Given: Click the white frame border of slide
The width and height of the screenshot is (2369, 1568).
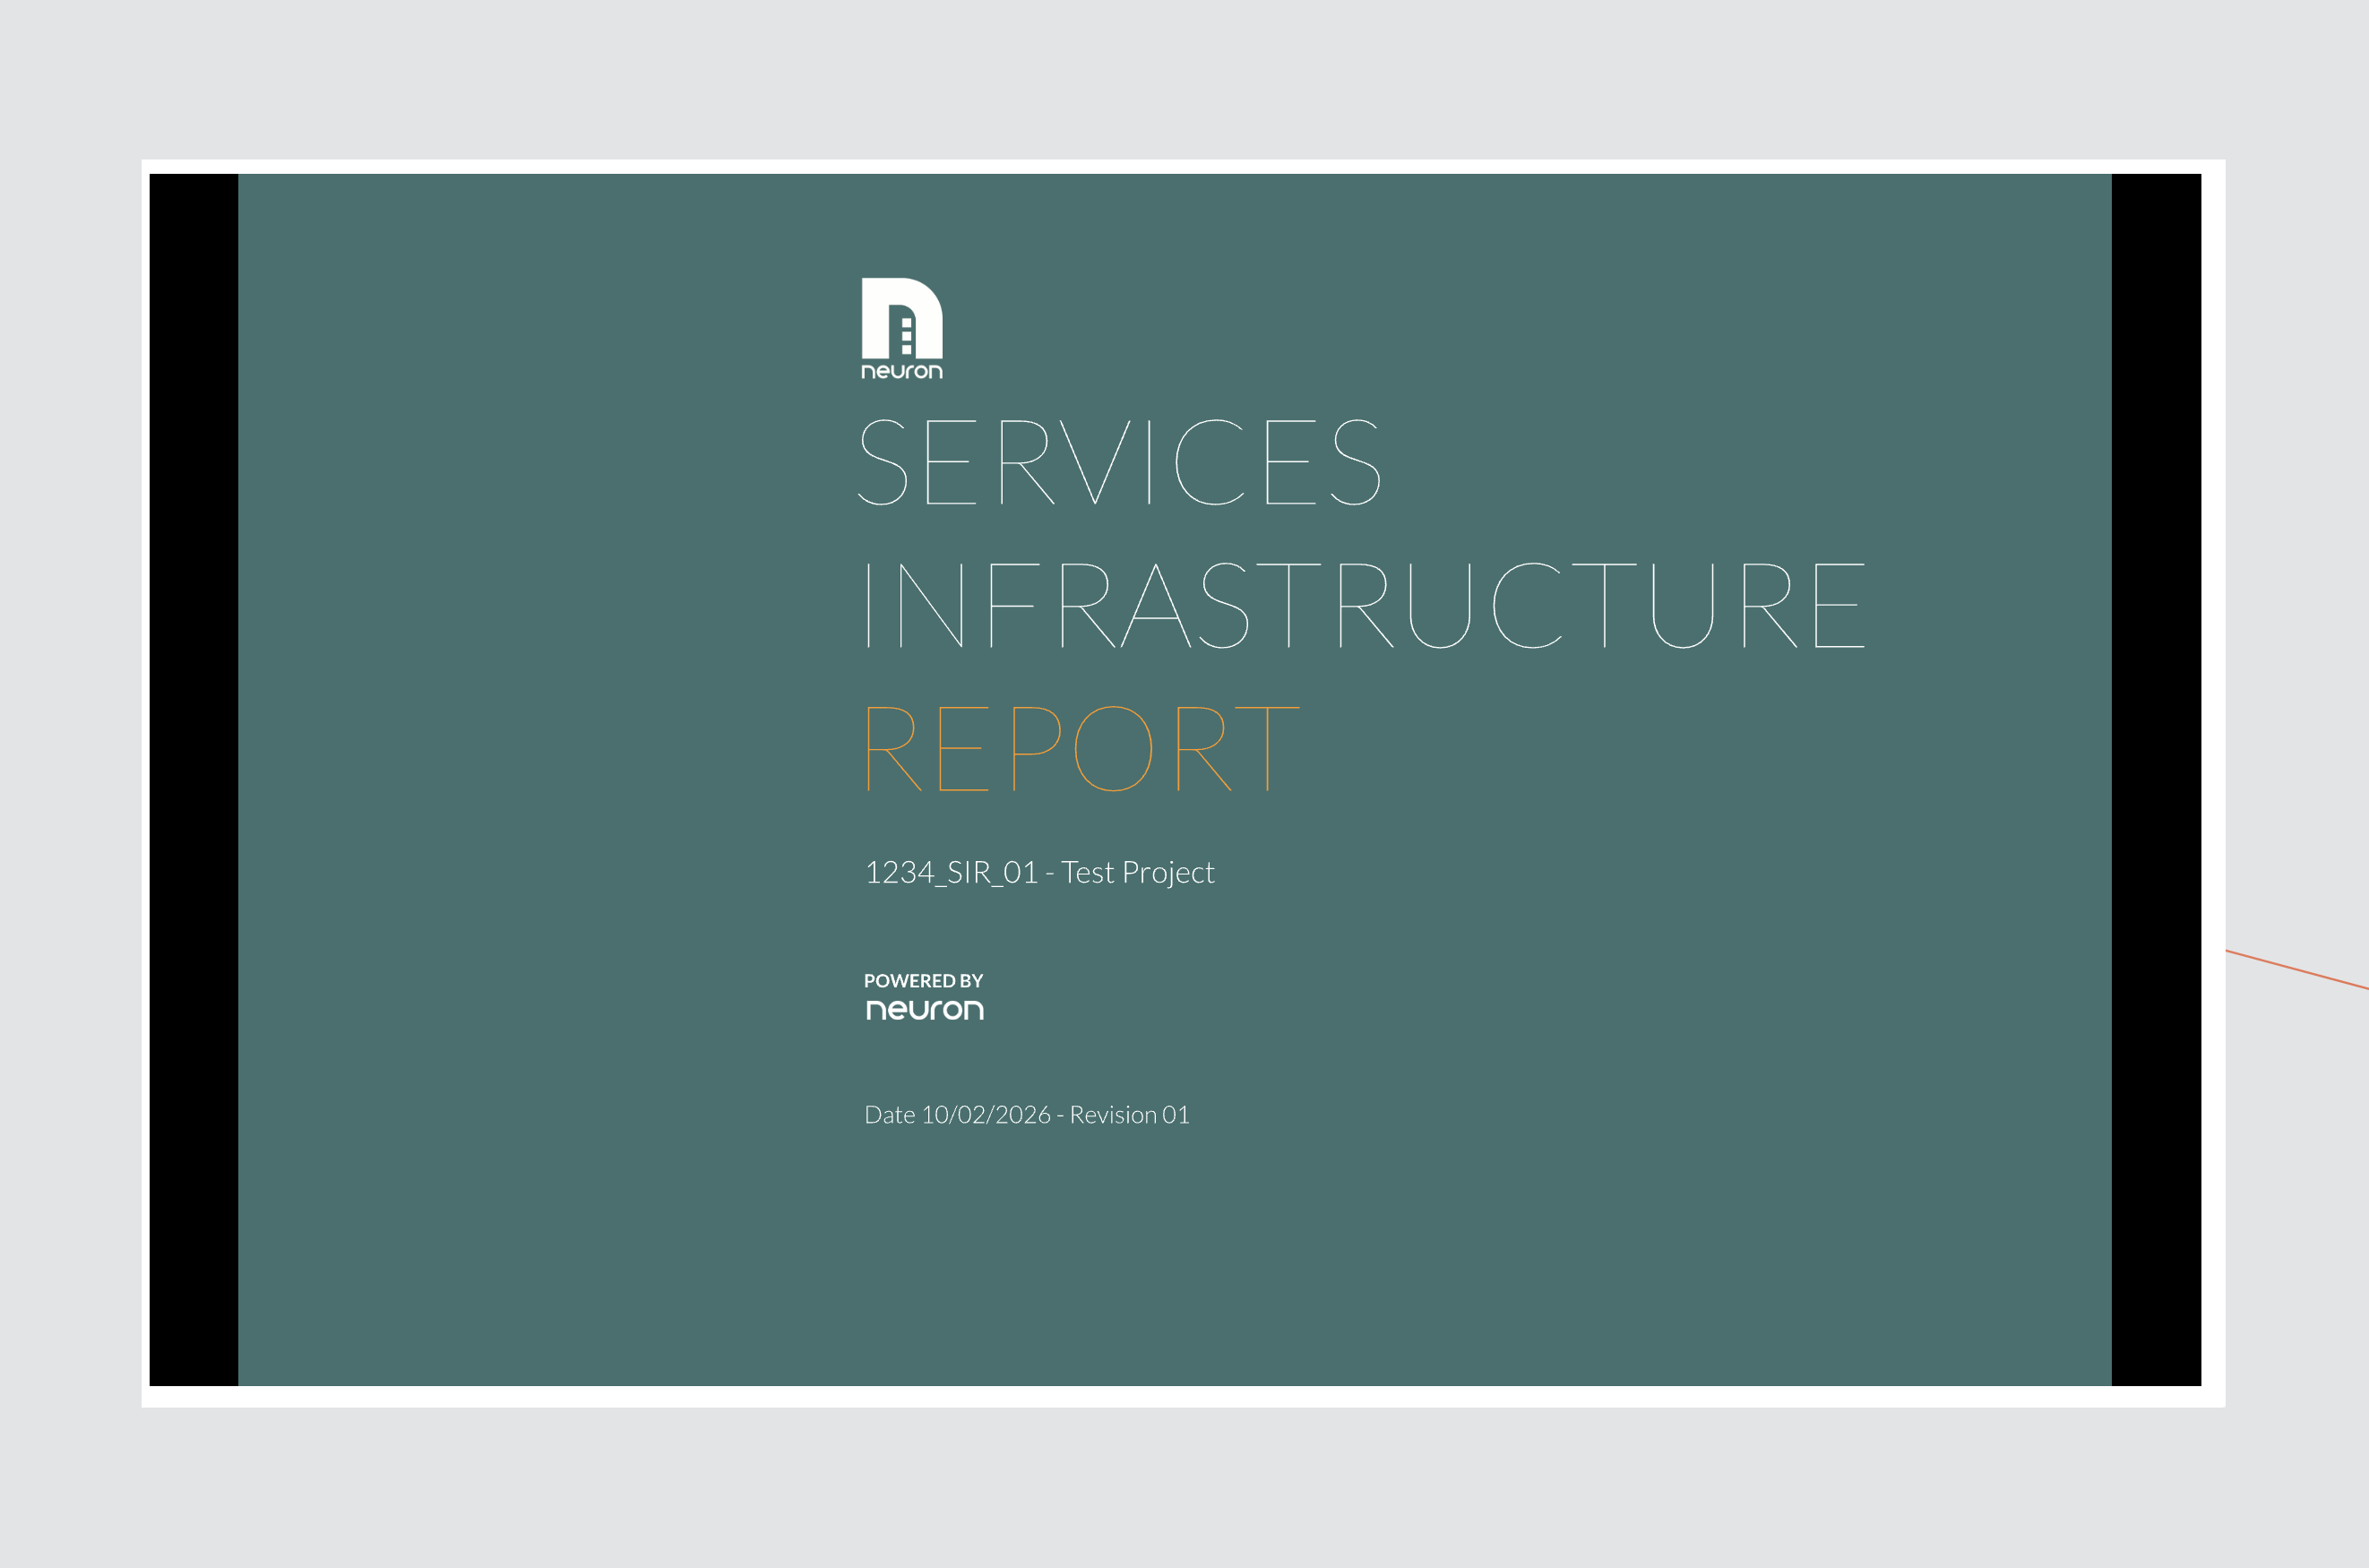Looking at the screenshot, I should tap(1180, 1396).
